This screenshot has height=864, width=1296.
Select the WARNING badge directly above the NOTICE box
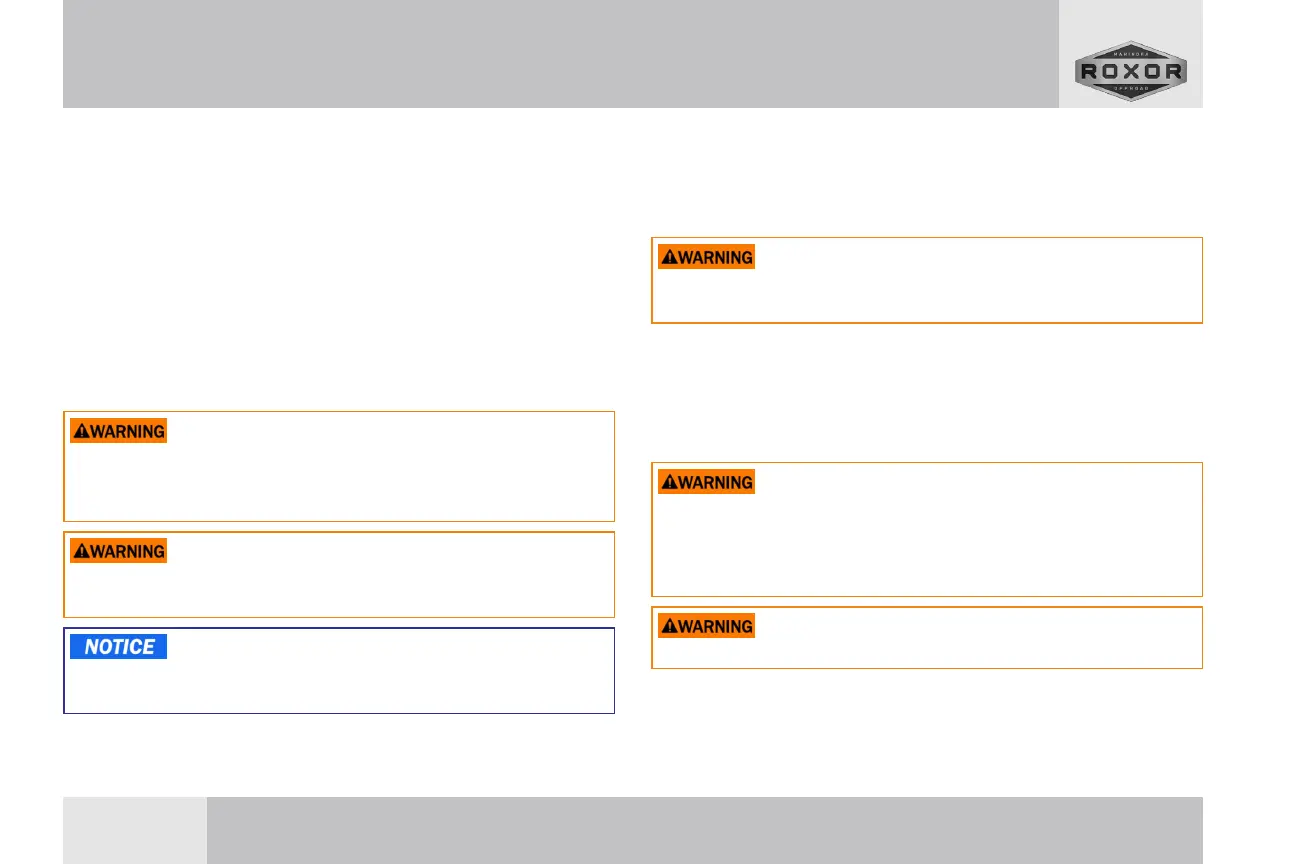coord(118,551)
